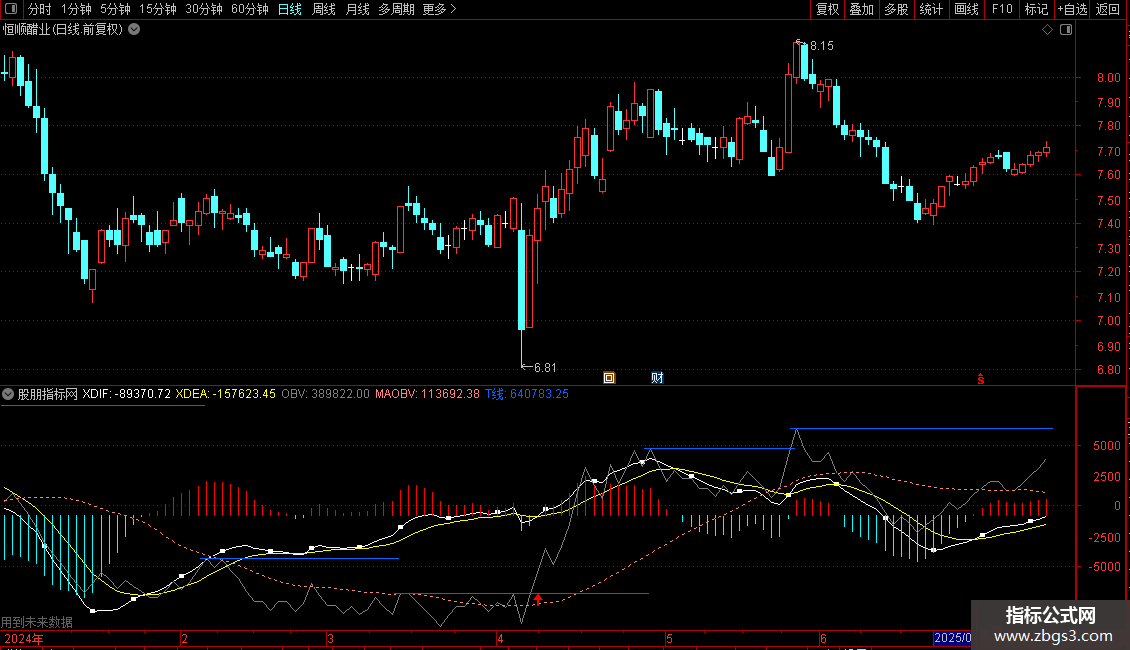Click the -5000 indicator axis label

tap(1104, 566)
